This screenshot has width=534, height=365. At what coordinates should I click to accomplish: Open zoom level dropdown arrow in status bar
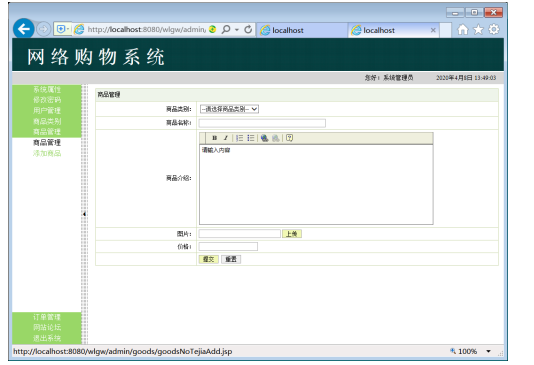(488, 351)
